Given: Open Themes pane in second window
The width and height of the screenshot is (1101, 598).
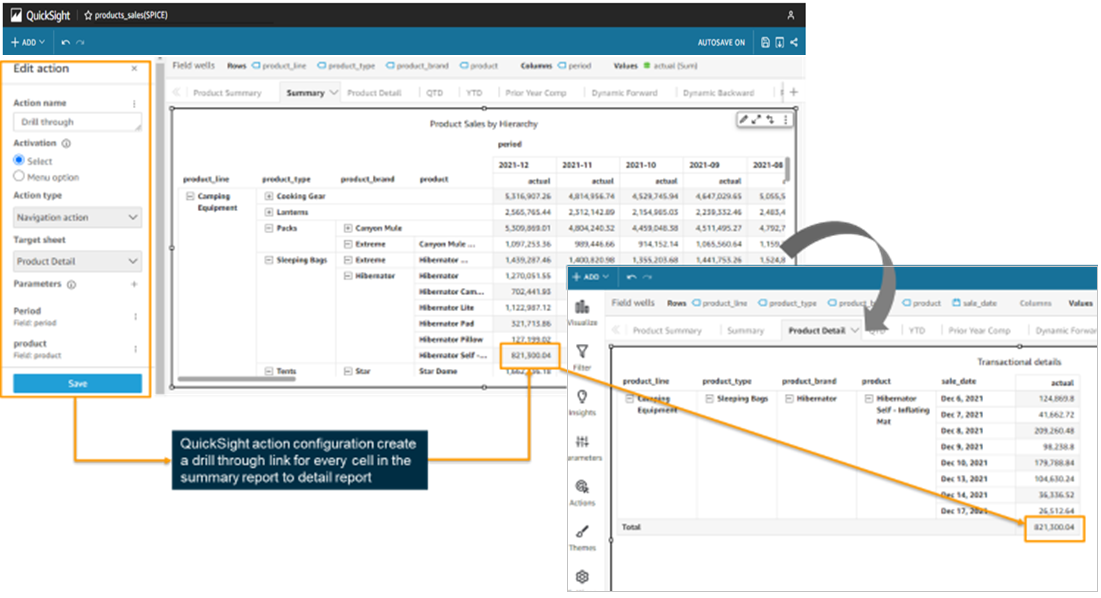Looking at the screenshot, I should click(x=582, y=537).
